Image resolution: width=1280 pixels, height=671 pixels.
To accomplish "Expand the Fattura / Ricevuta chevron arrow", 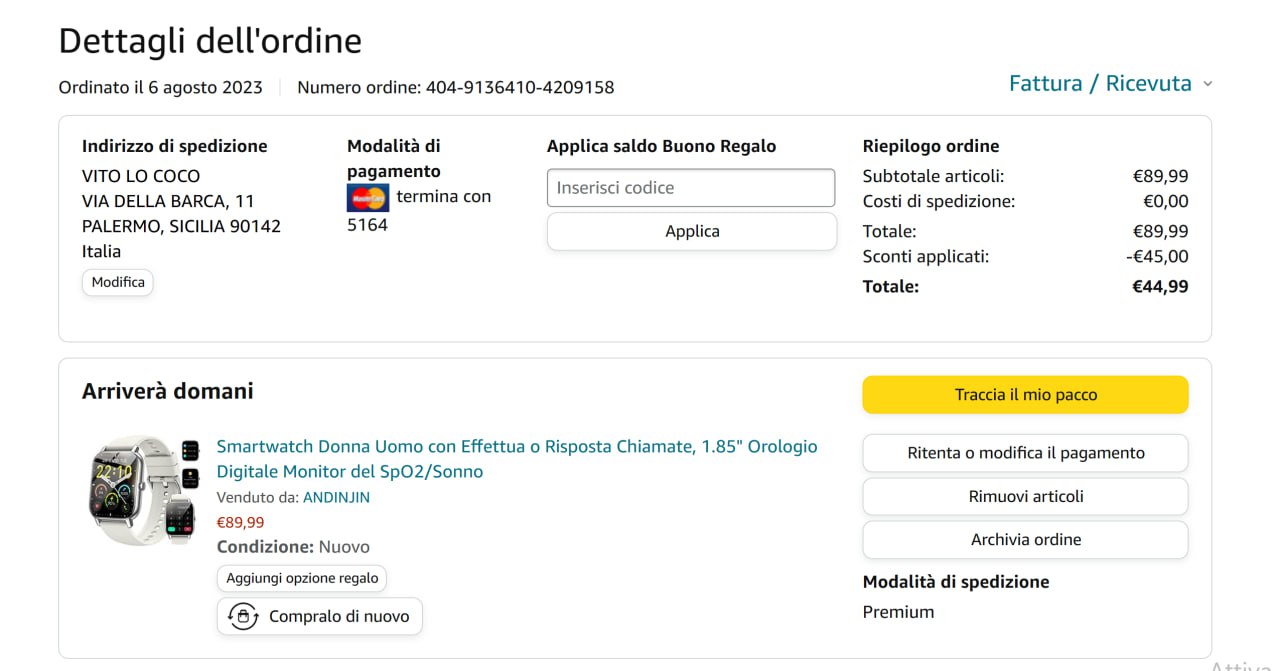I will pos(1207,84).
